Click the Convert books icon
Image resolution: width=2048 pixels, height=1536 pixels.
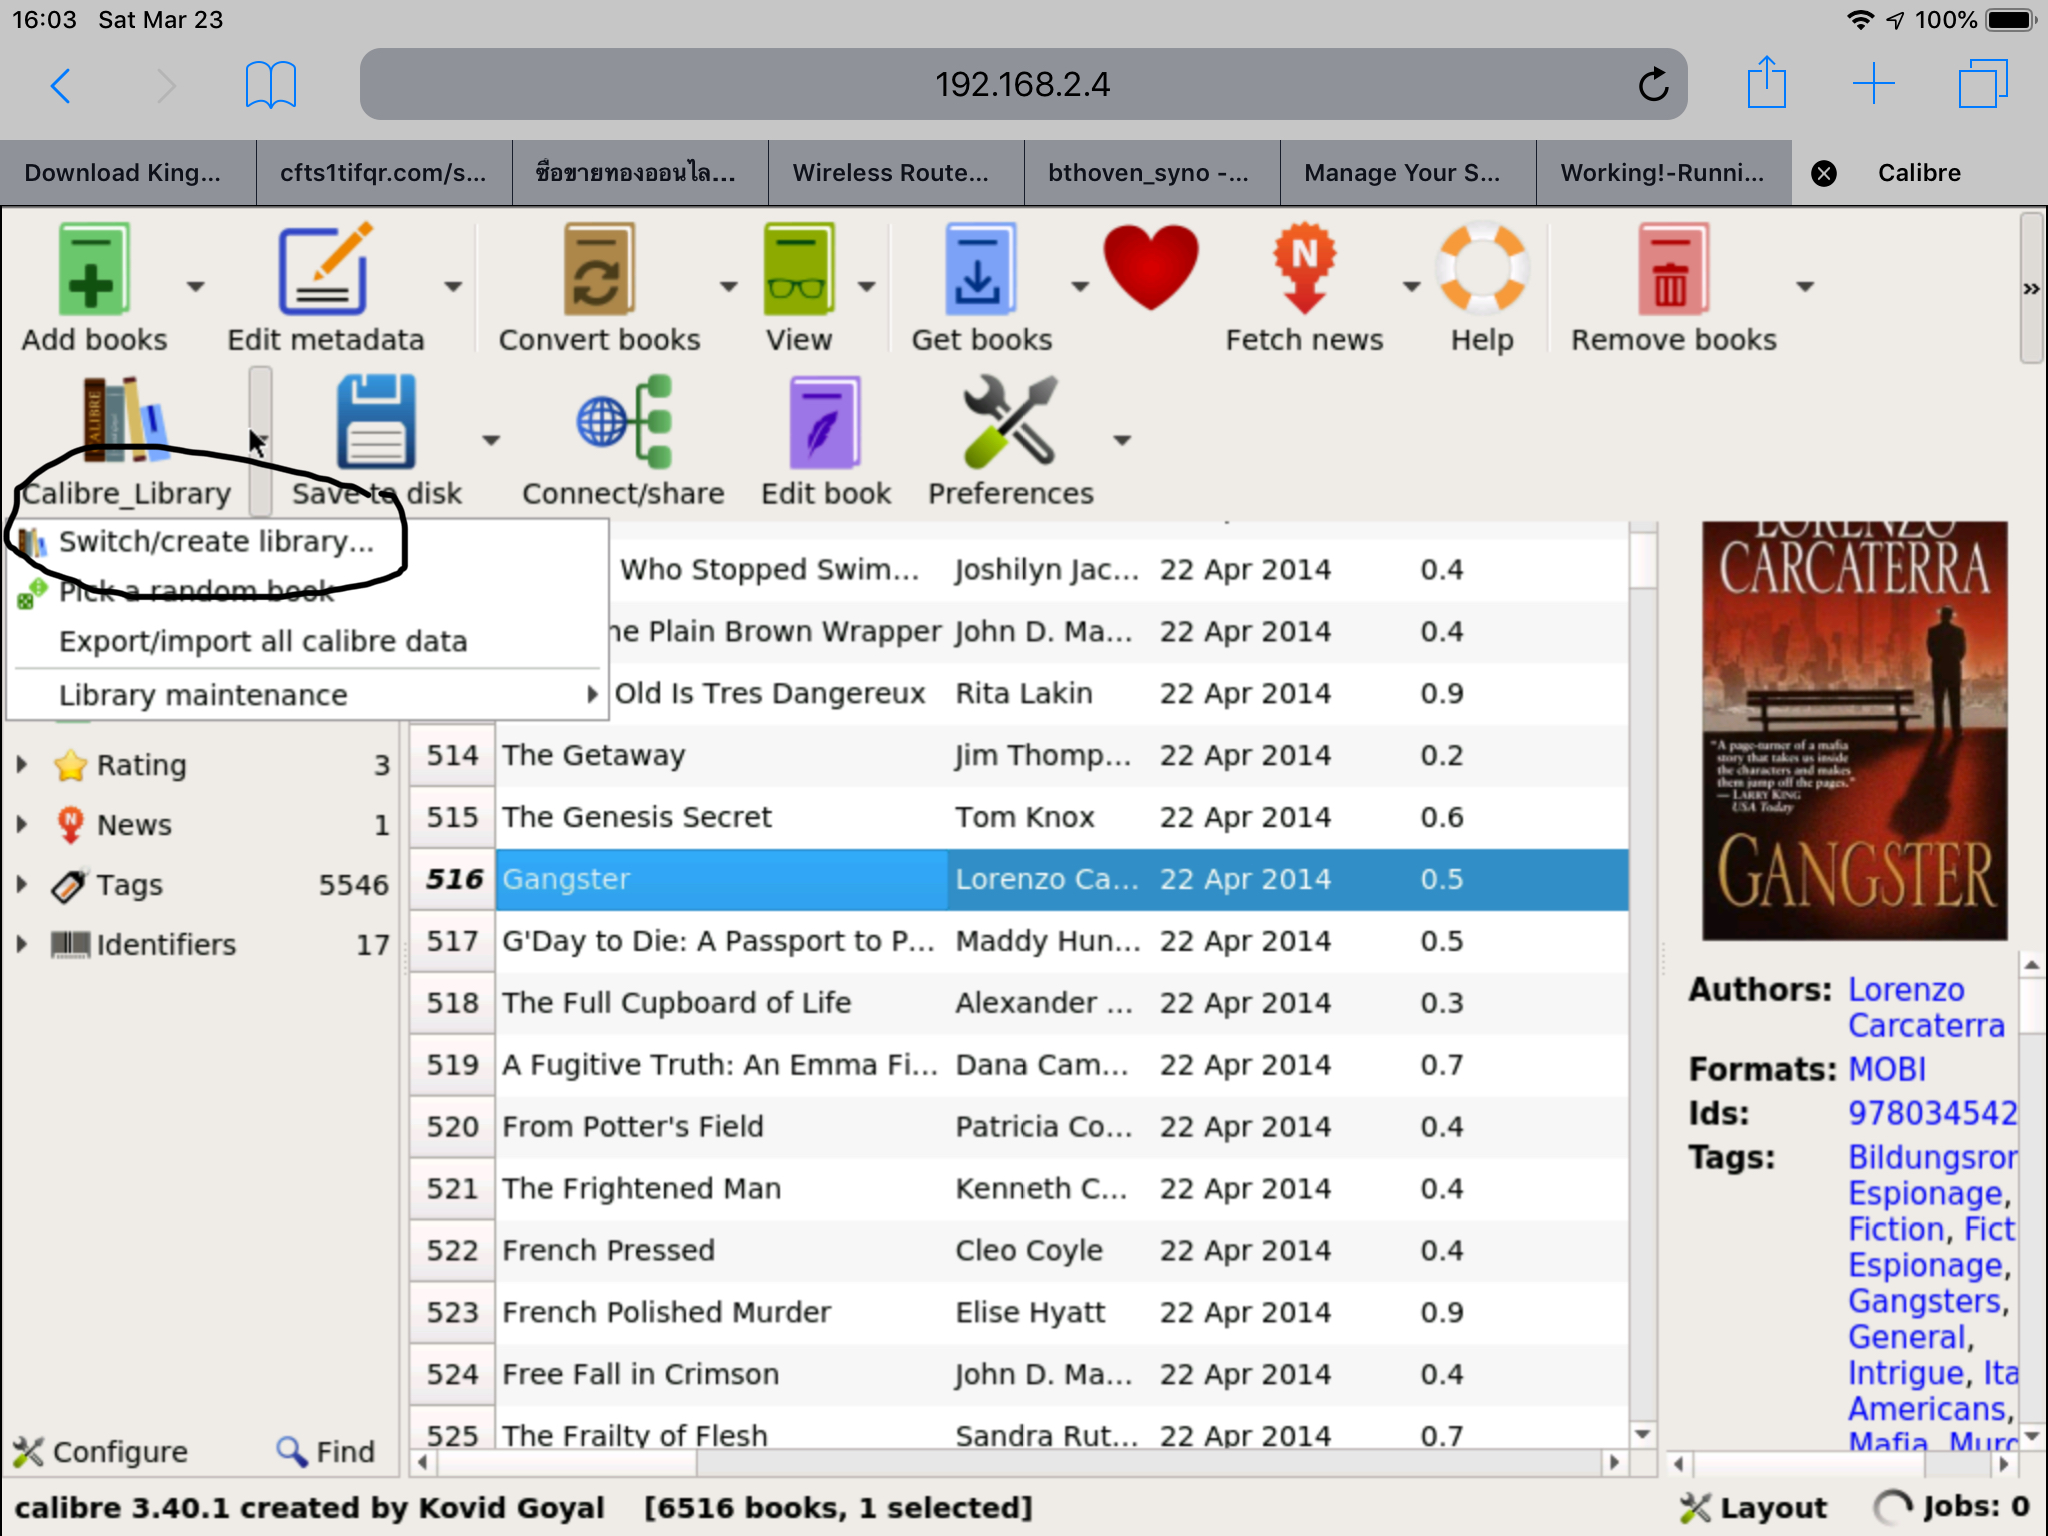pos(598,270)
